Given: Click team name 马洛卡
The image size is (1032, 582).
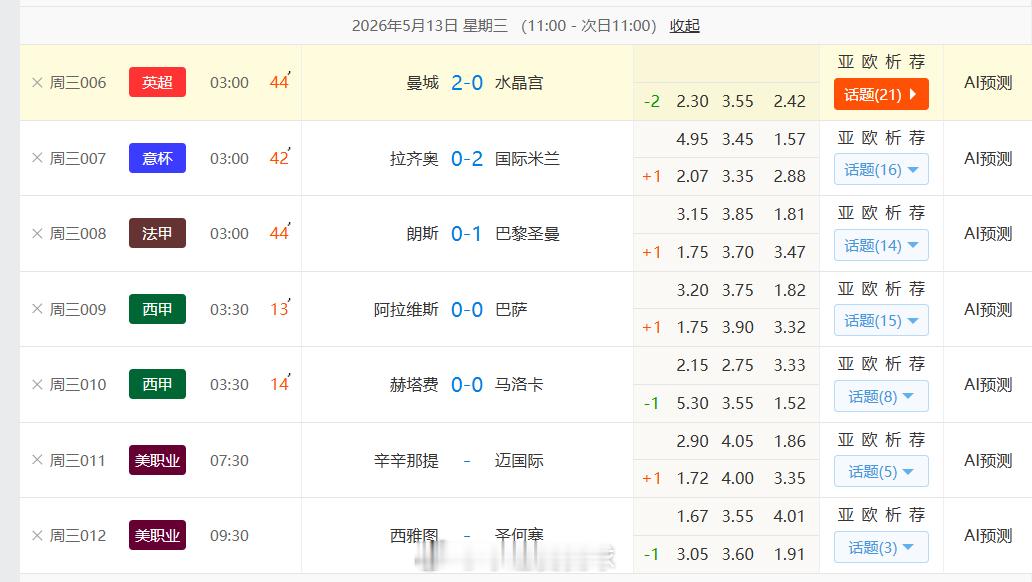Looking at the screenshot, I should (519, 384).
